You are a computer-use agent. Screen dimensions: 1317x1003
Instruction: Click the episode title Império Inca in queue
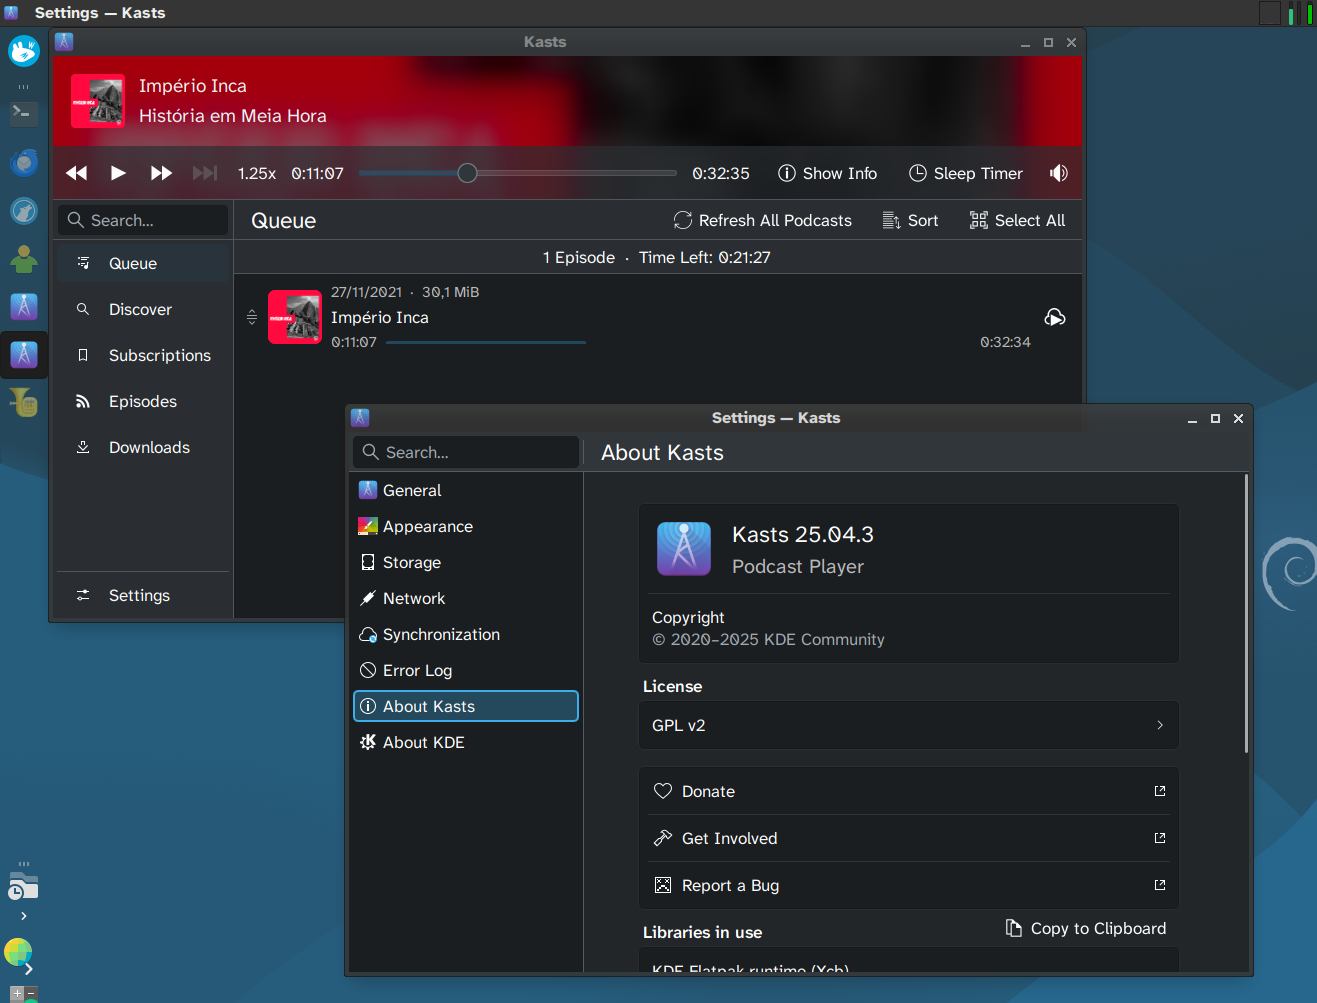(380, 317)
